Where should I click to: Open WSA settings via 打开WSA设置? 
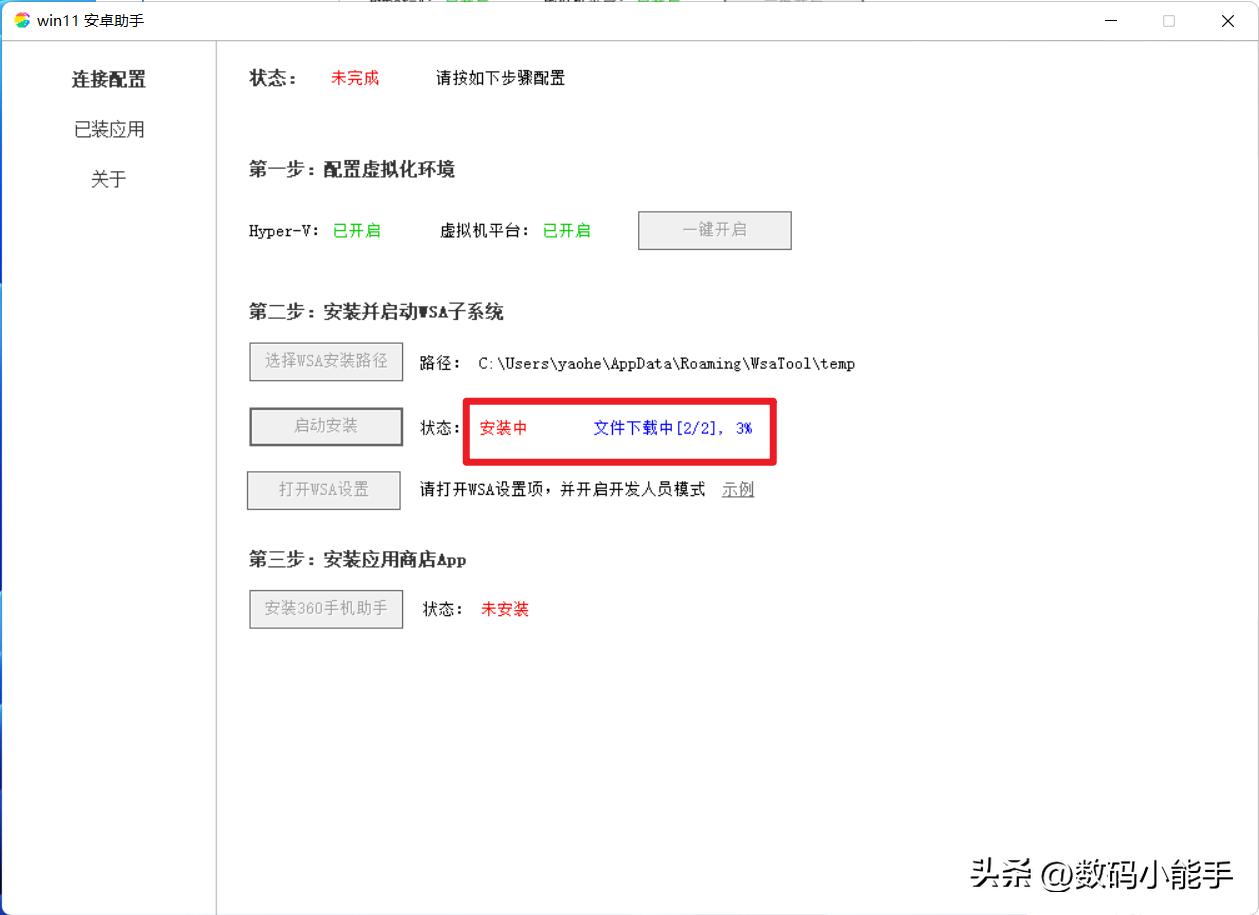323,490
